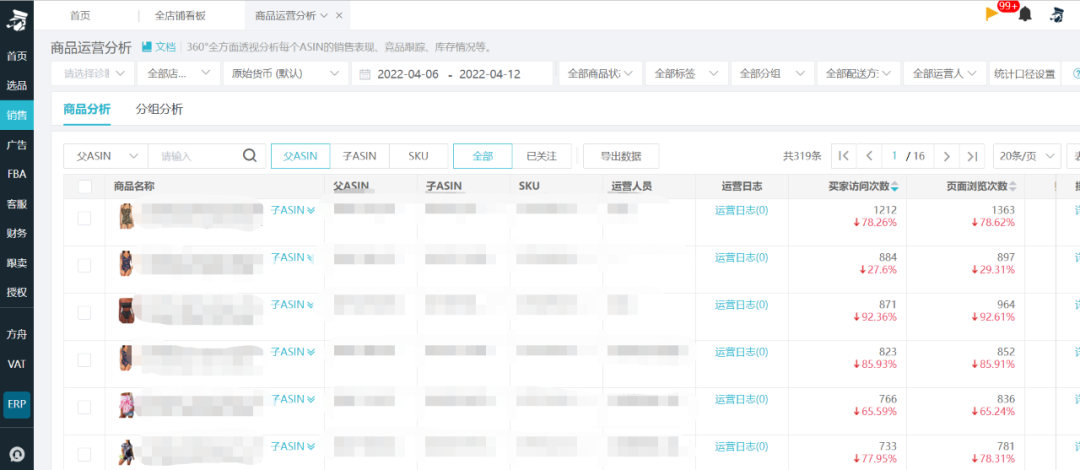
Task: Select the 子ASIN view toggle button
Action: point(360,156)
